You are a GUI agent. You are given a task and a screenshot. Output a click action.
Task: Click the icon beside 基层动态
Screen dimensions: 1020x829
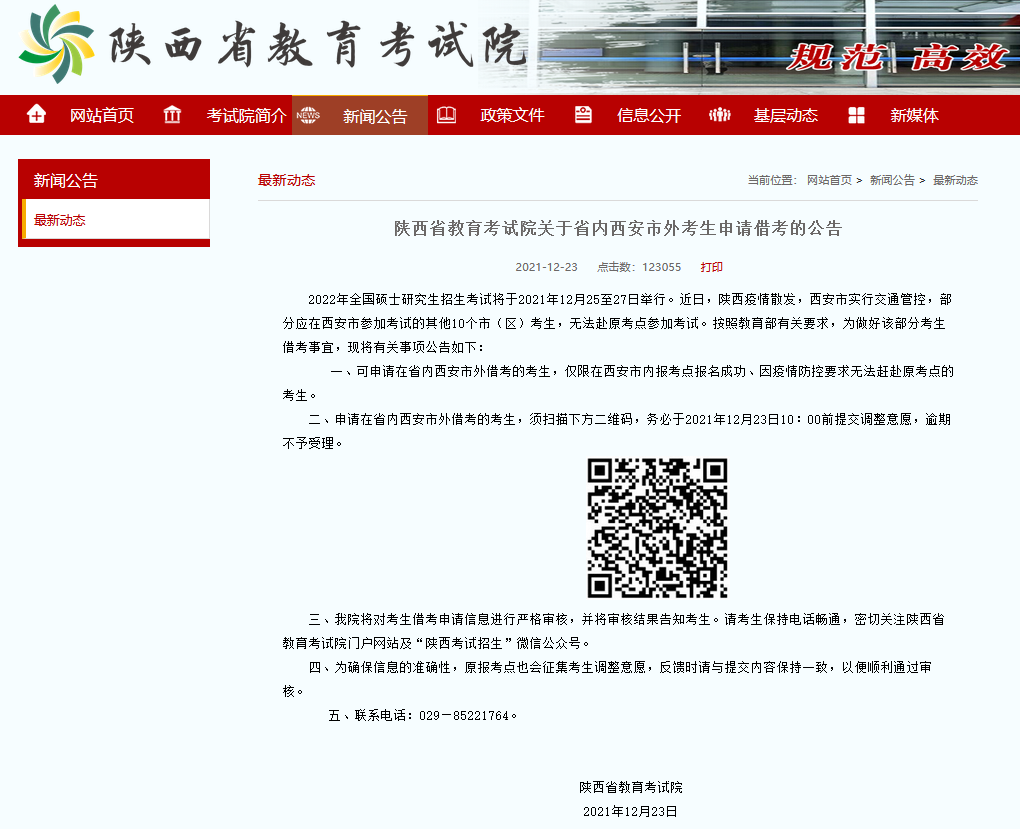coord(720,114)
